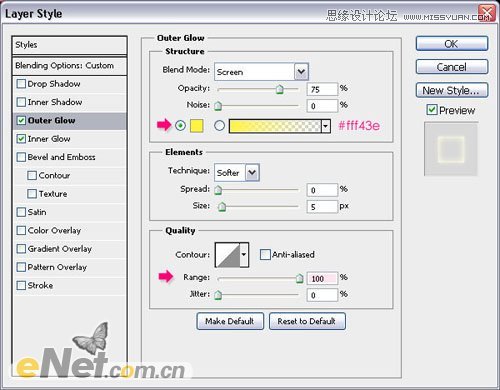
Task: Turn on the Gradient Overlay checkbox
Action: (21, 249)
